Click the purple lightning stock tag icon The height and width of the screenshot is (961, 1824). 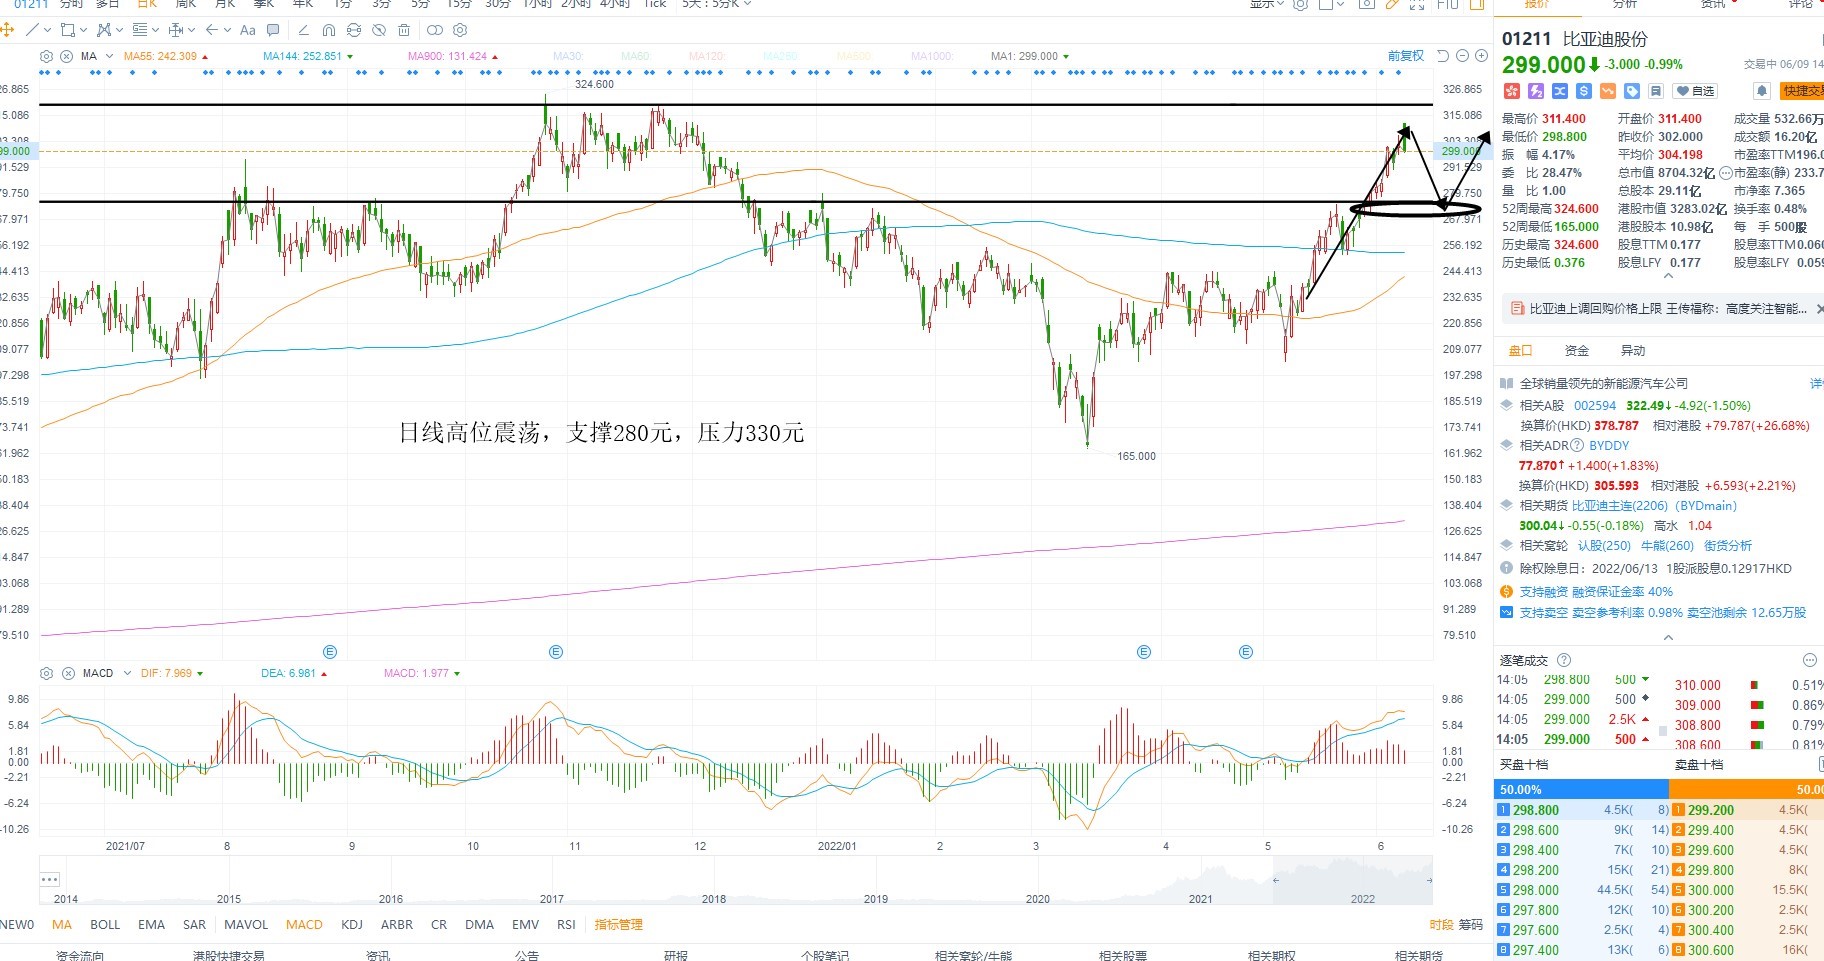[x=1536, y=91]
